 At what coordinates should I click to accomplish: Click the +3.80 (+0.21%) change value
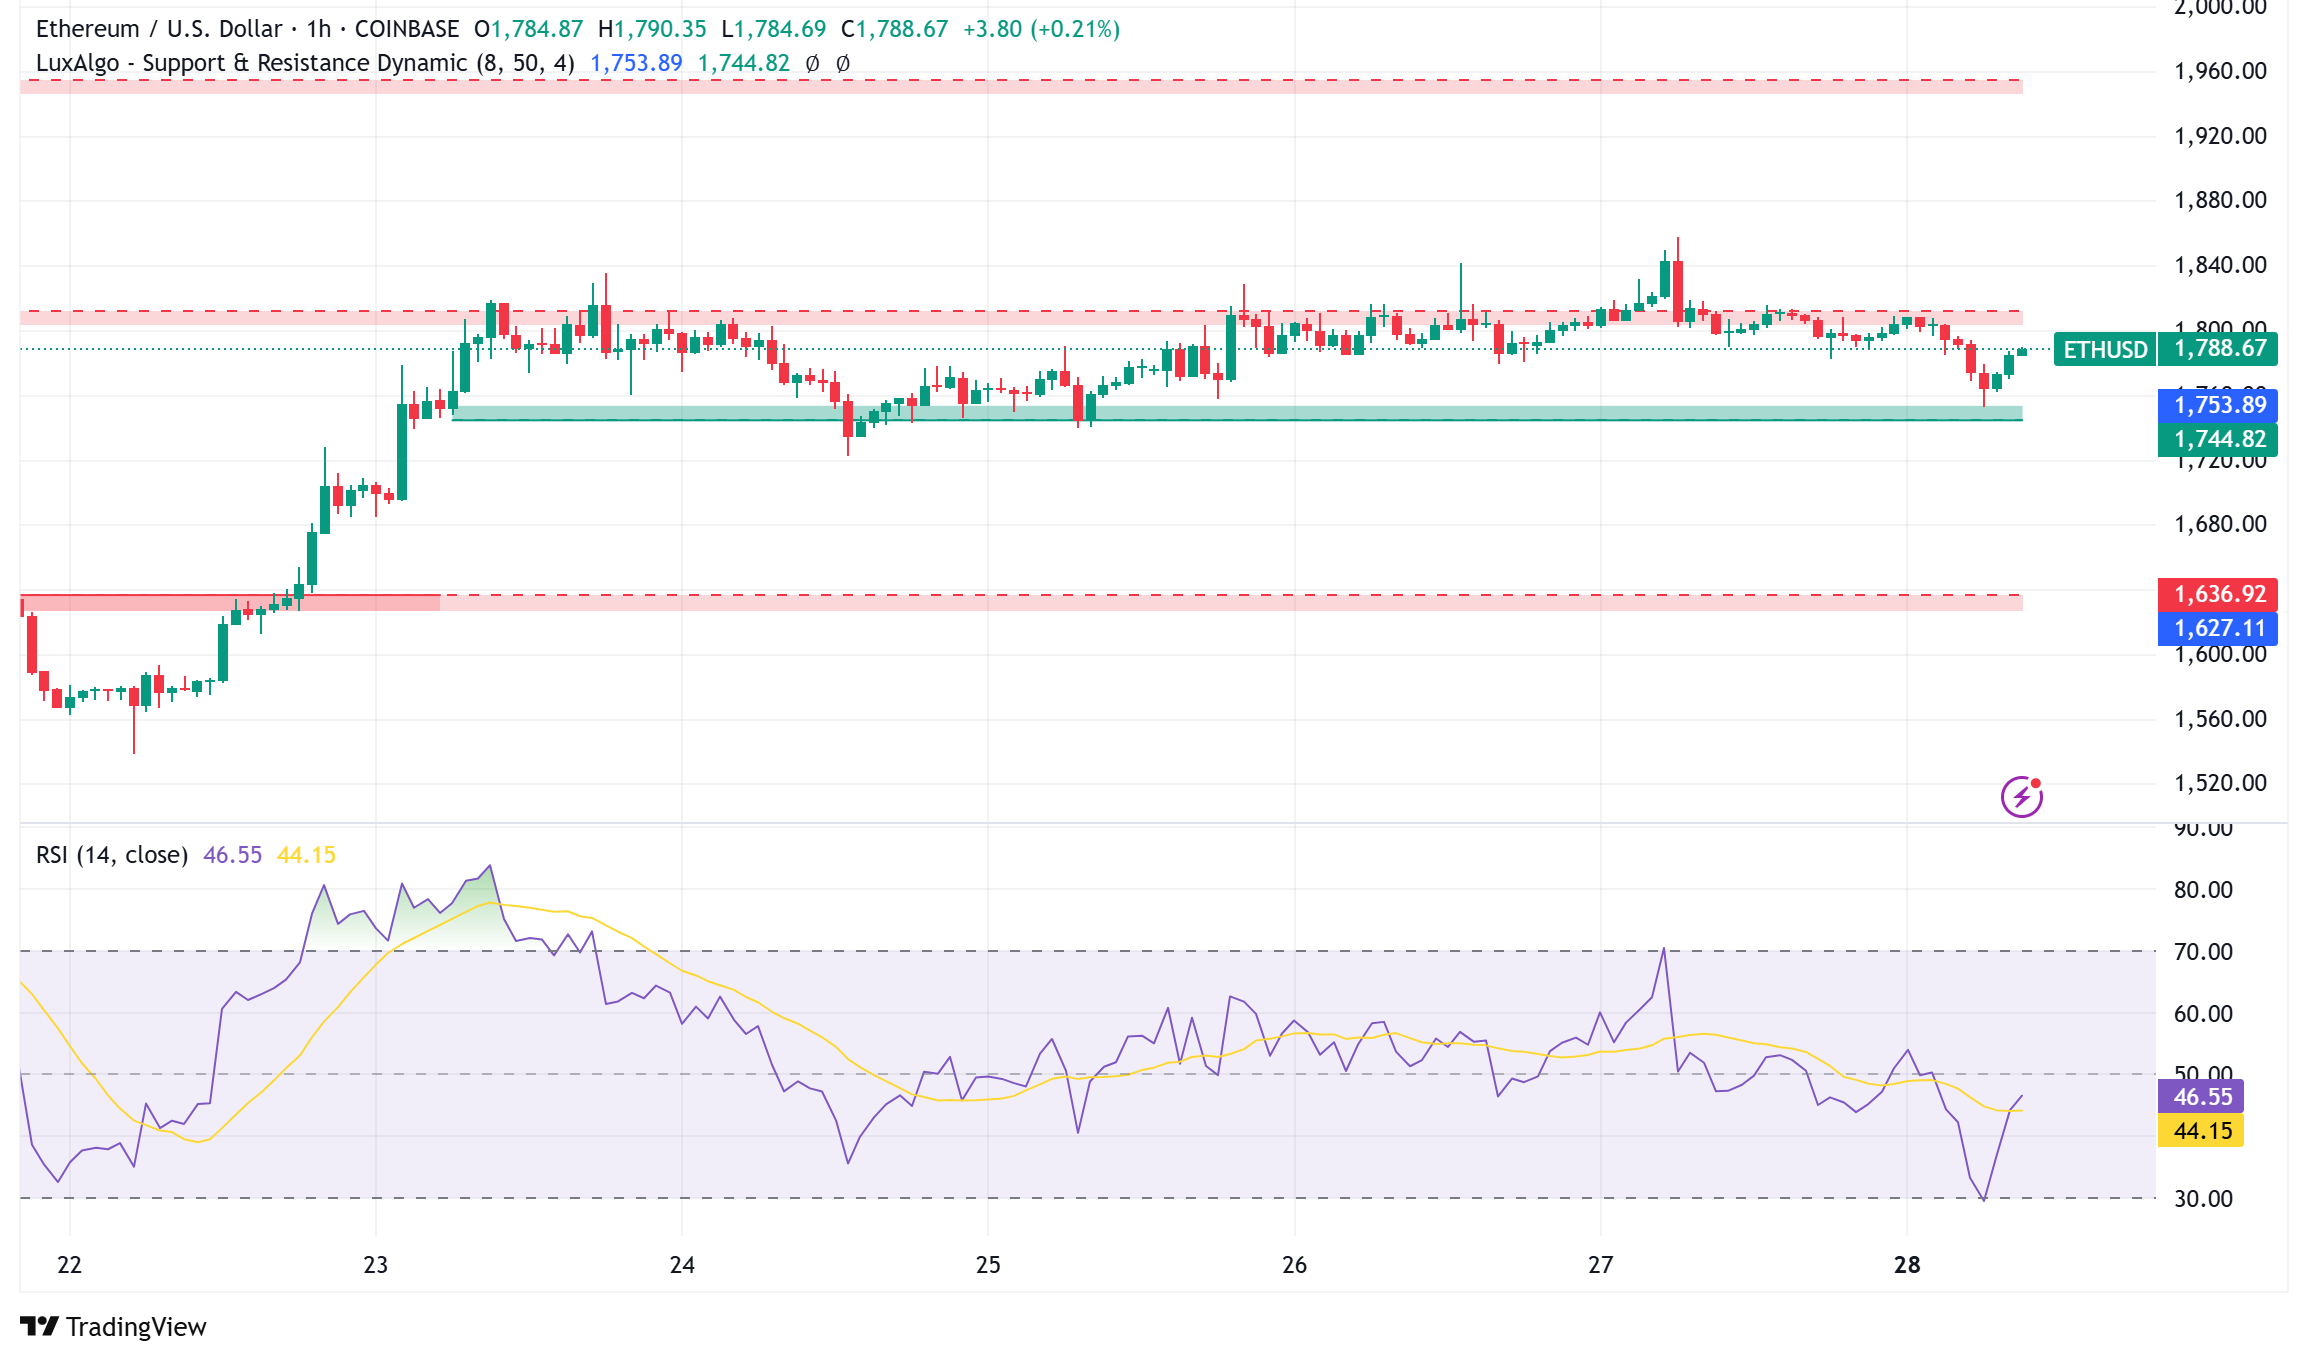(1041, 29)
